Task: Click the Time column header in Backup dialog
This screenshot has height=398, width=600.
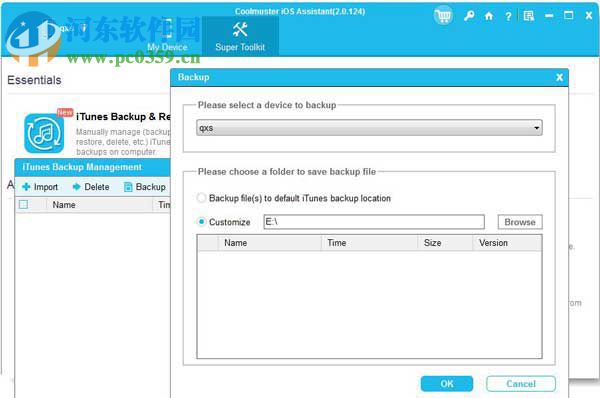Action: (369, 243)
